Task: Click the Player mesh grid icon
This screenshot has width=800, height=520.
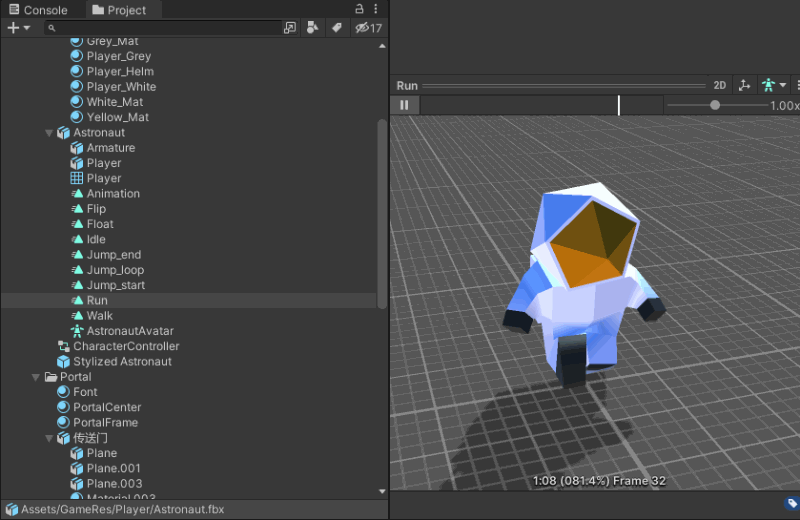Action: [x=77, y=178]
